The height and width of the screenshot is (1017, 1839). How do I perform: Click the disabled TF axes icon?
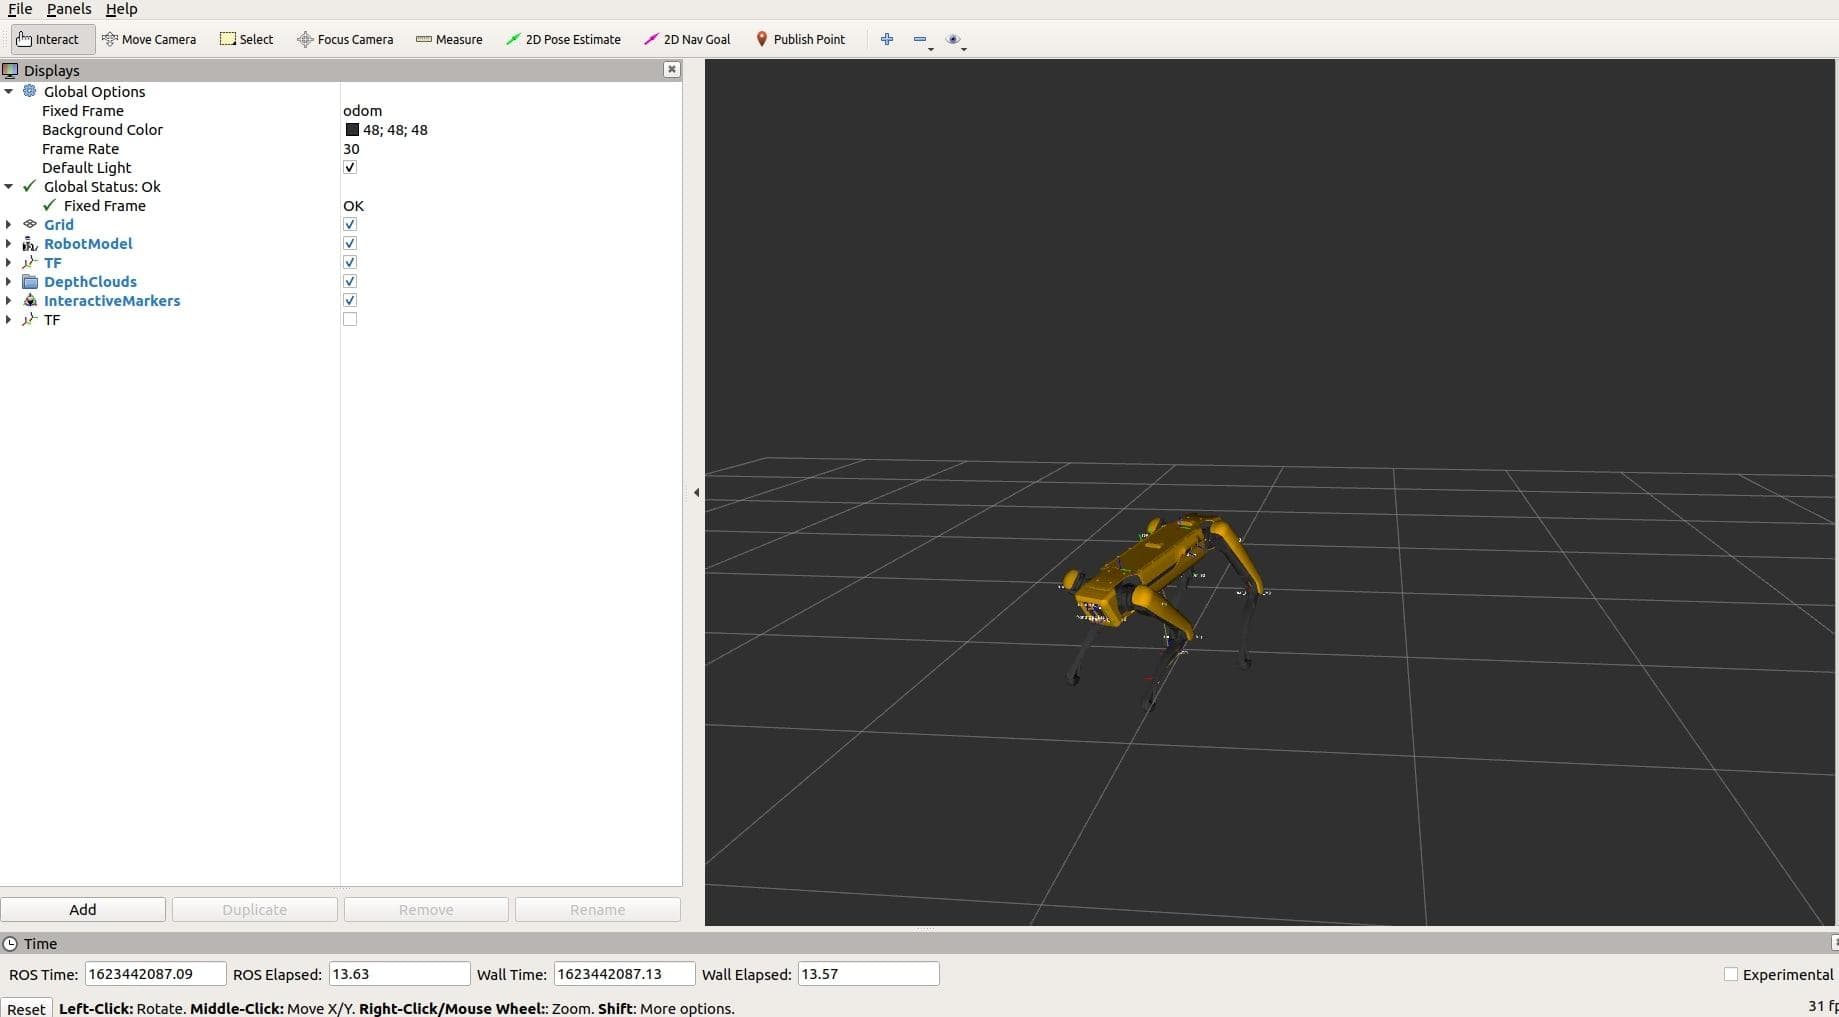30,319
